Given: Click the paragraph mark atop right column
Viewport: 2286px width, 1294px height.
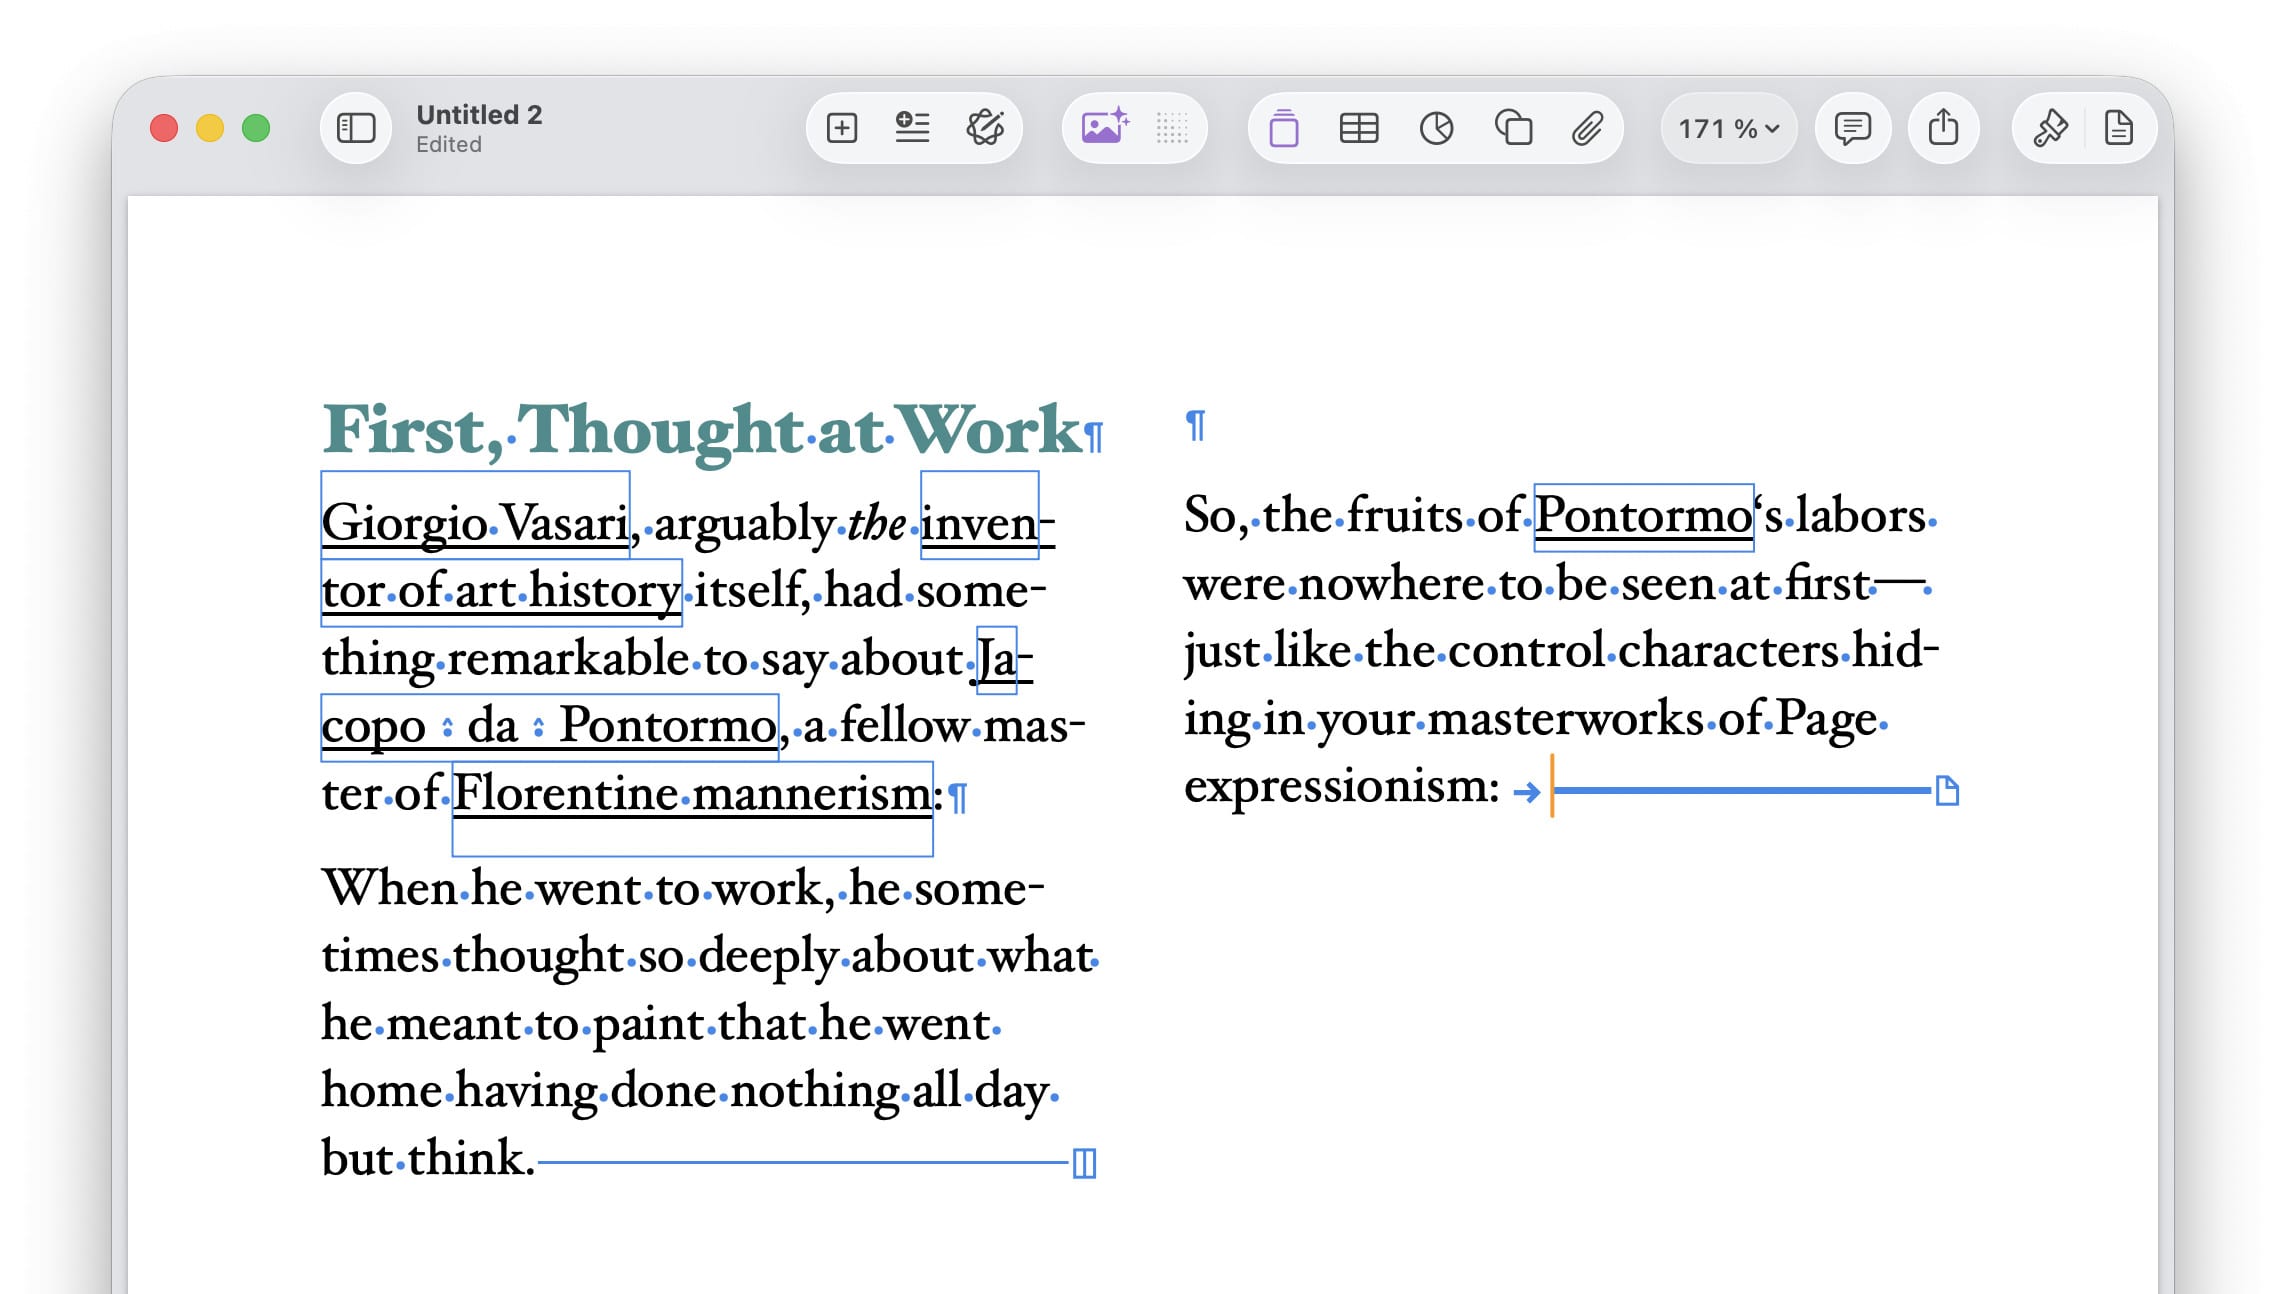Looking at the screenshot, I should pos(1195,425).
